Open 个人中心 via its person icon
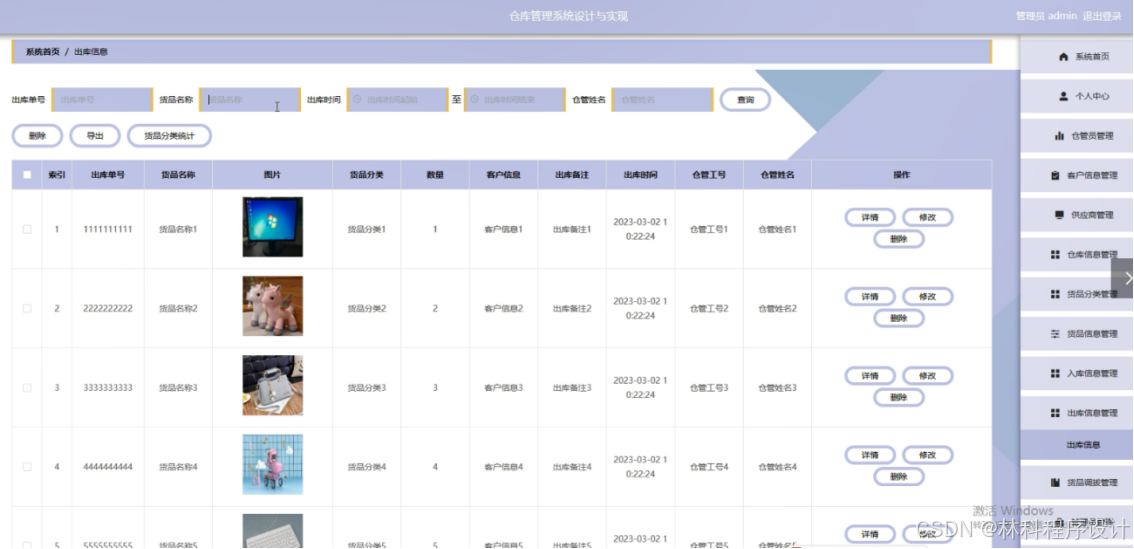The image size is (1134, 549). tap(1063, 95)
